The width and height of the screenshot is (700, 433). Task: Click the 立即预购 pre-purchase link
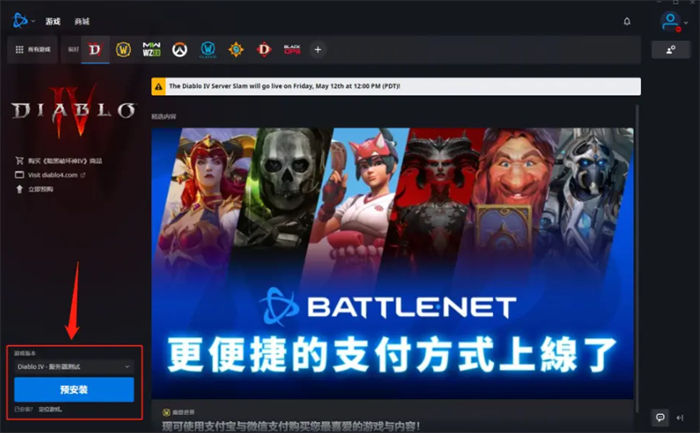(x=41, y=189)
